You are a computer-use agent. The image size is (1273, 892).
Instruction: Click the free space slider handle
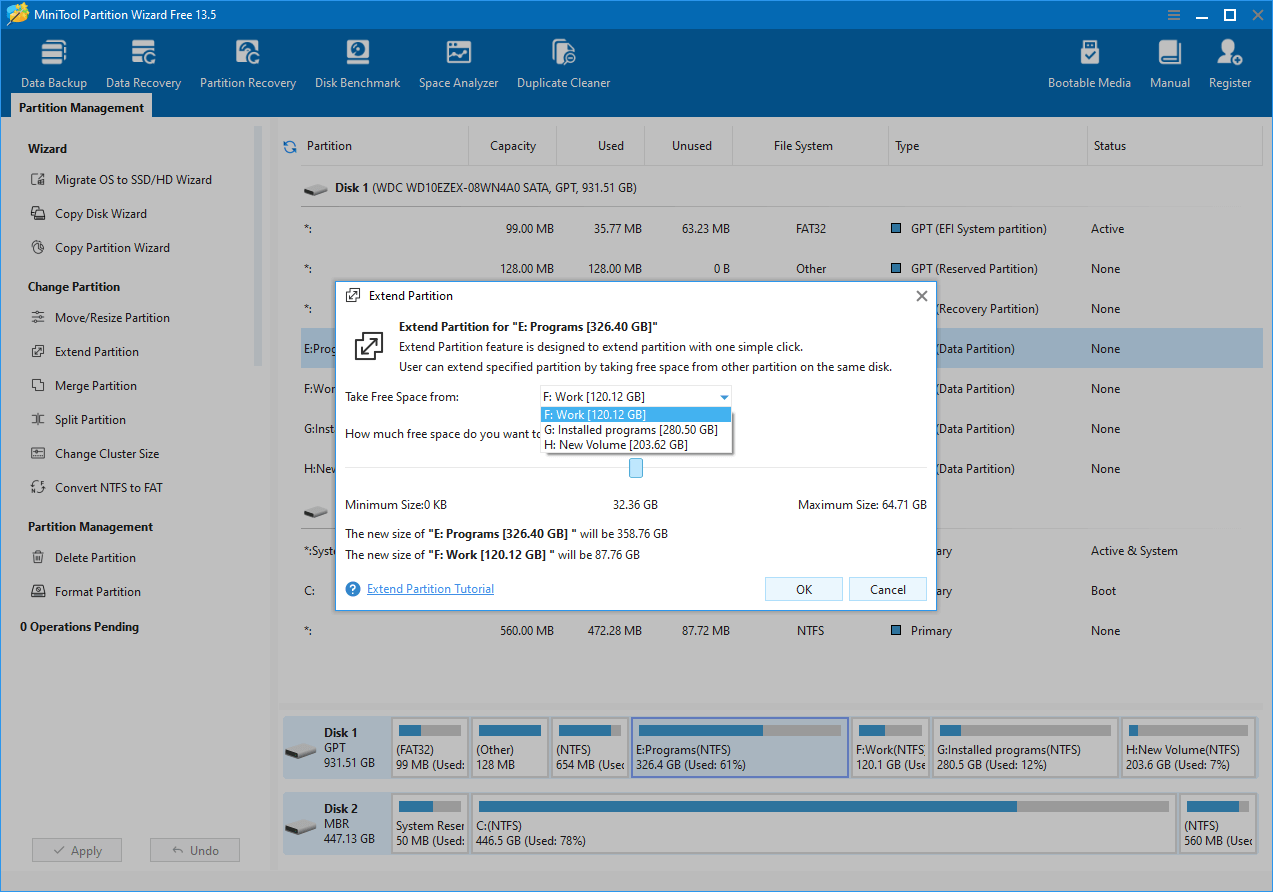click(x=636, y=468)
